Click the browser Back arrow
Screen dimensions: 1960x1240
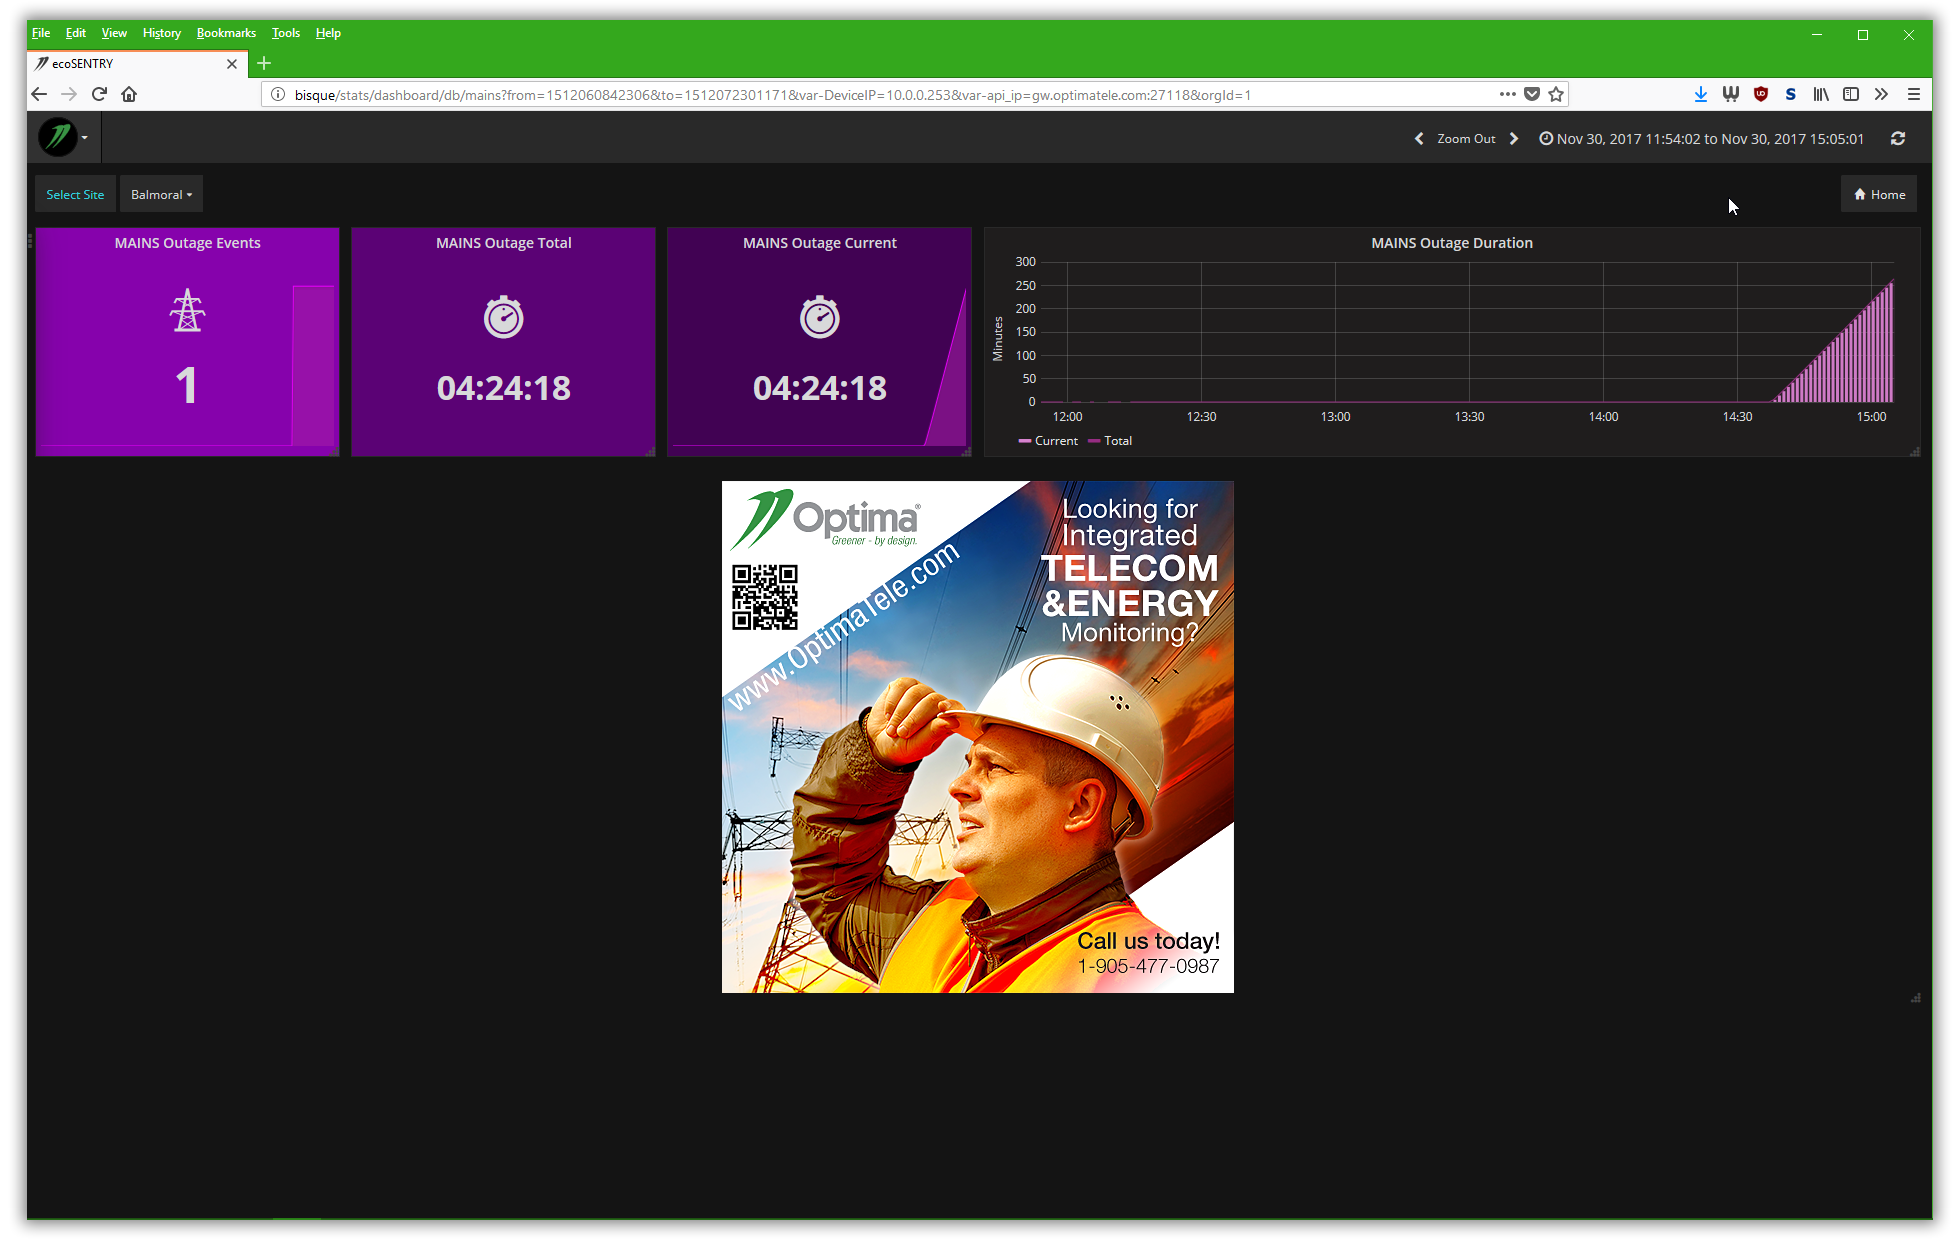tap(39, 94)
